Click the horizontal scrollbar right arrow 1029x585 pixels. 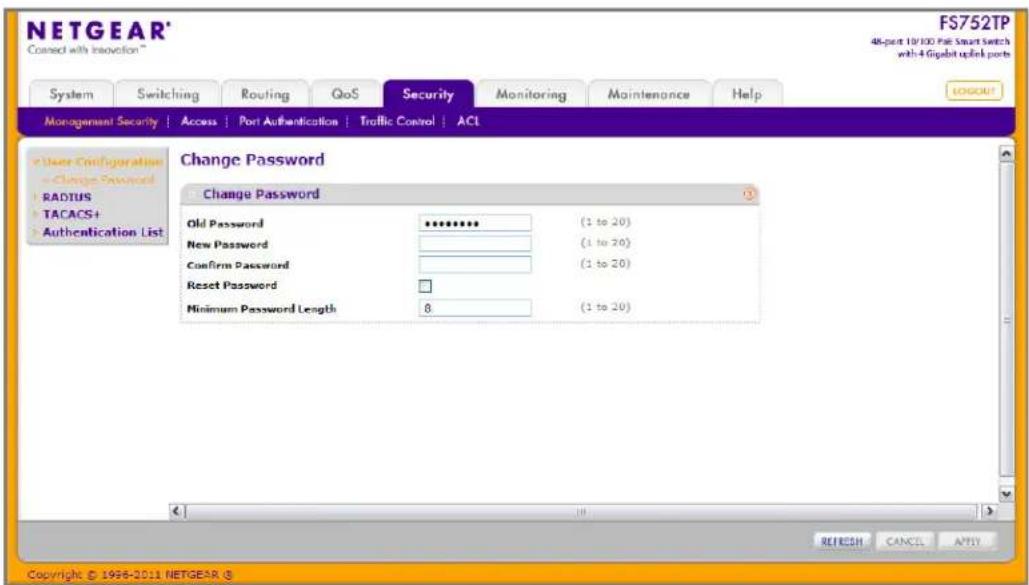tap(988, 511)
